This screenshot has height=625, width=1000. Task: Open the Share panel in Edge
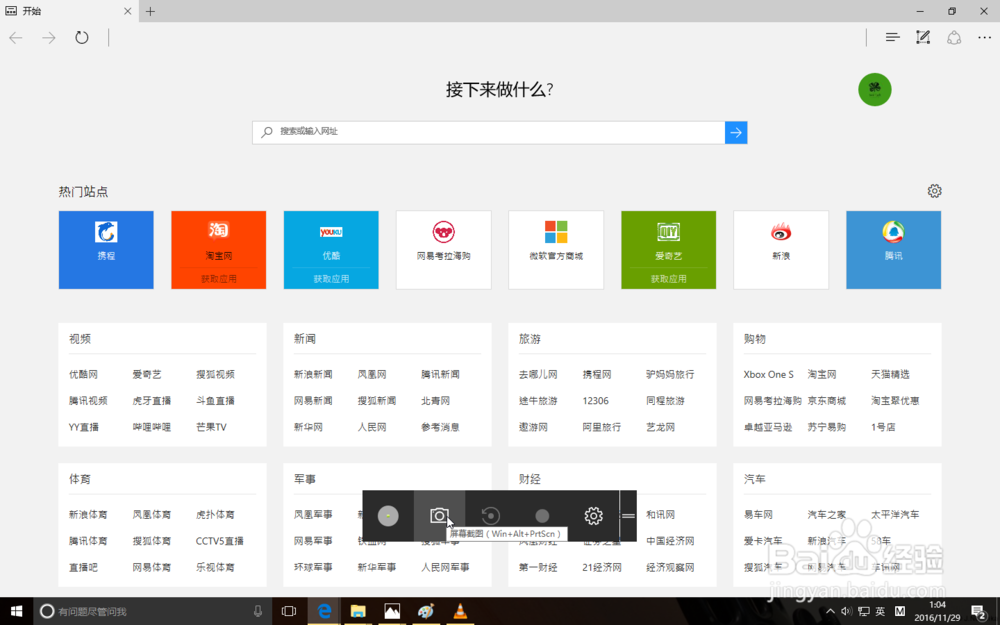pos(953,37)
